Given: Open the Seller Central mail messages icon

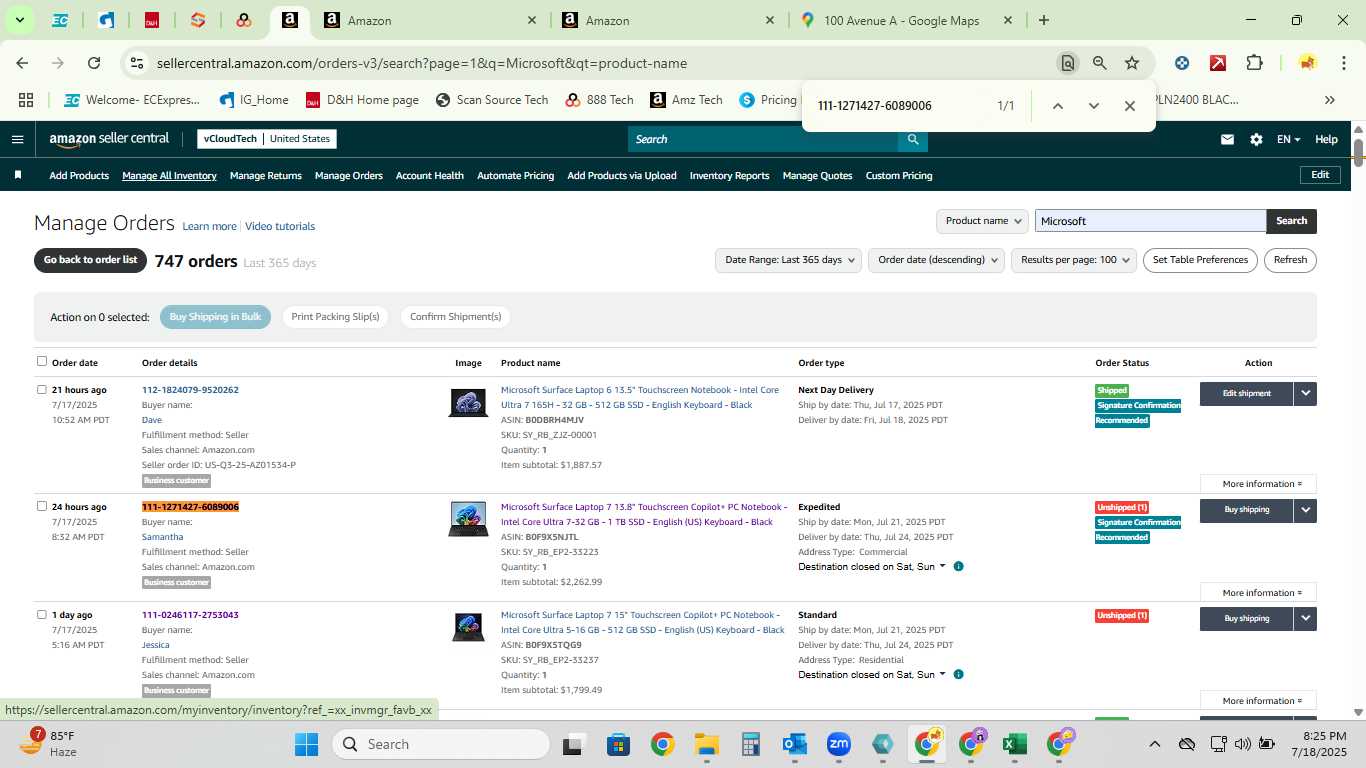Looking at the screenshot, I should coord(1227,140).
